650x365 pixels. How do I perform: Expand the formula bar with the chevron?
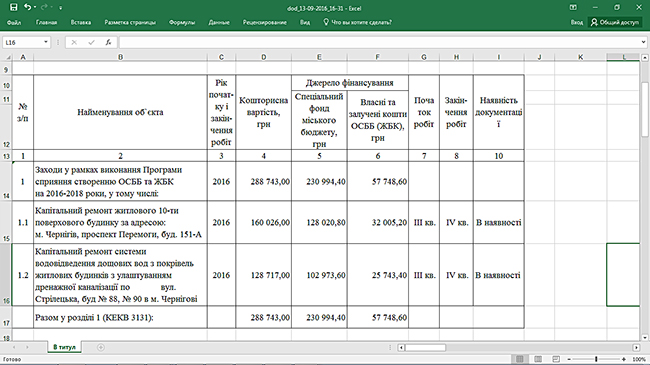[643, 42]
